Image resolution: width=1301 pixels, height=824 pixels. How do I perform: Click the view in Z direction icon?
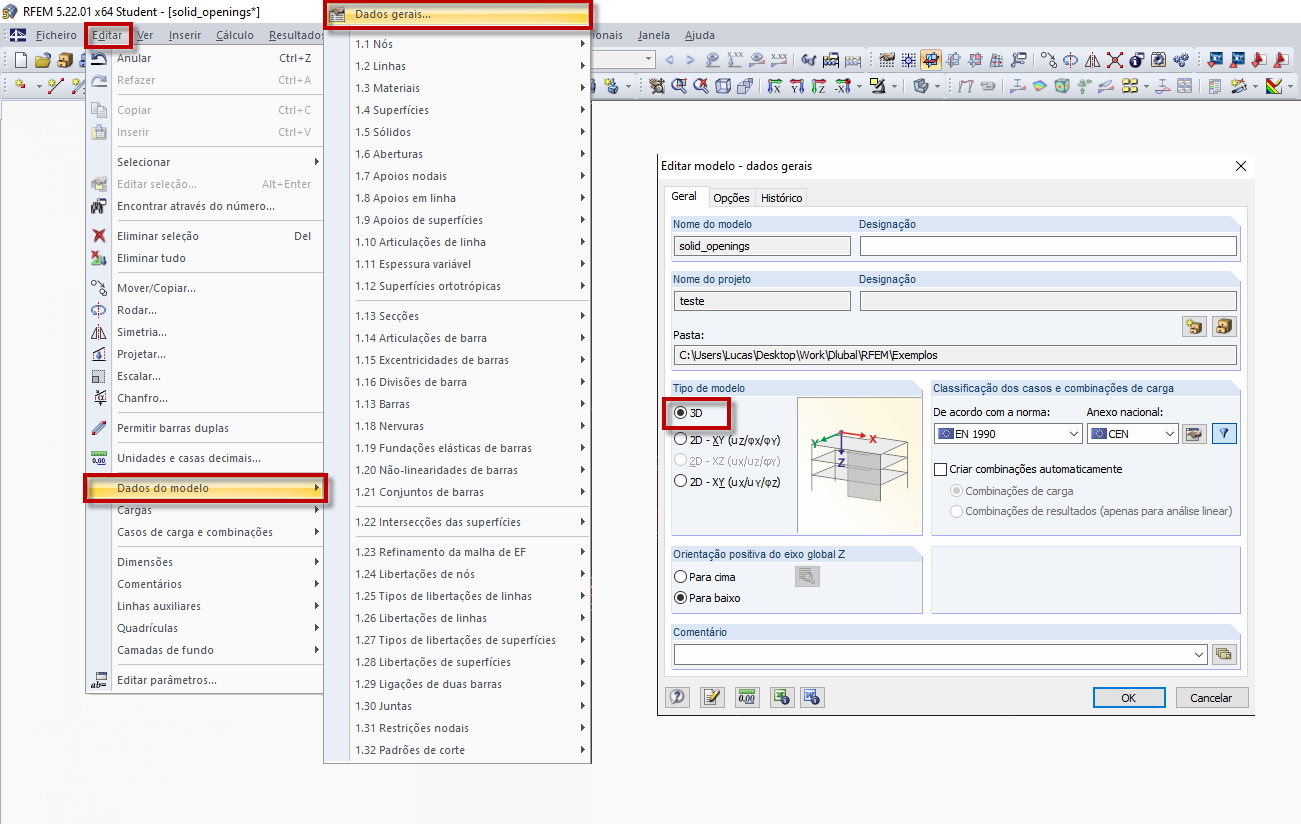(820, 86)
